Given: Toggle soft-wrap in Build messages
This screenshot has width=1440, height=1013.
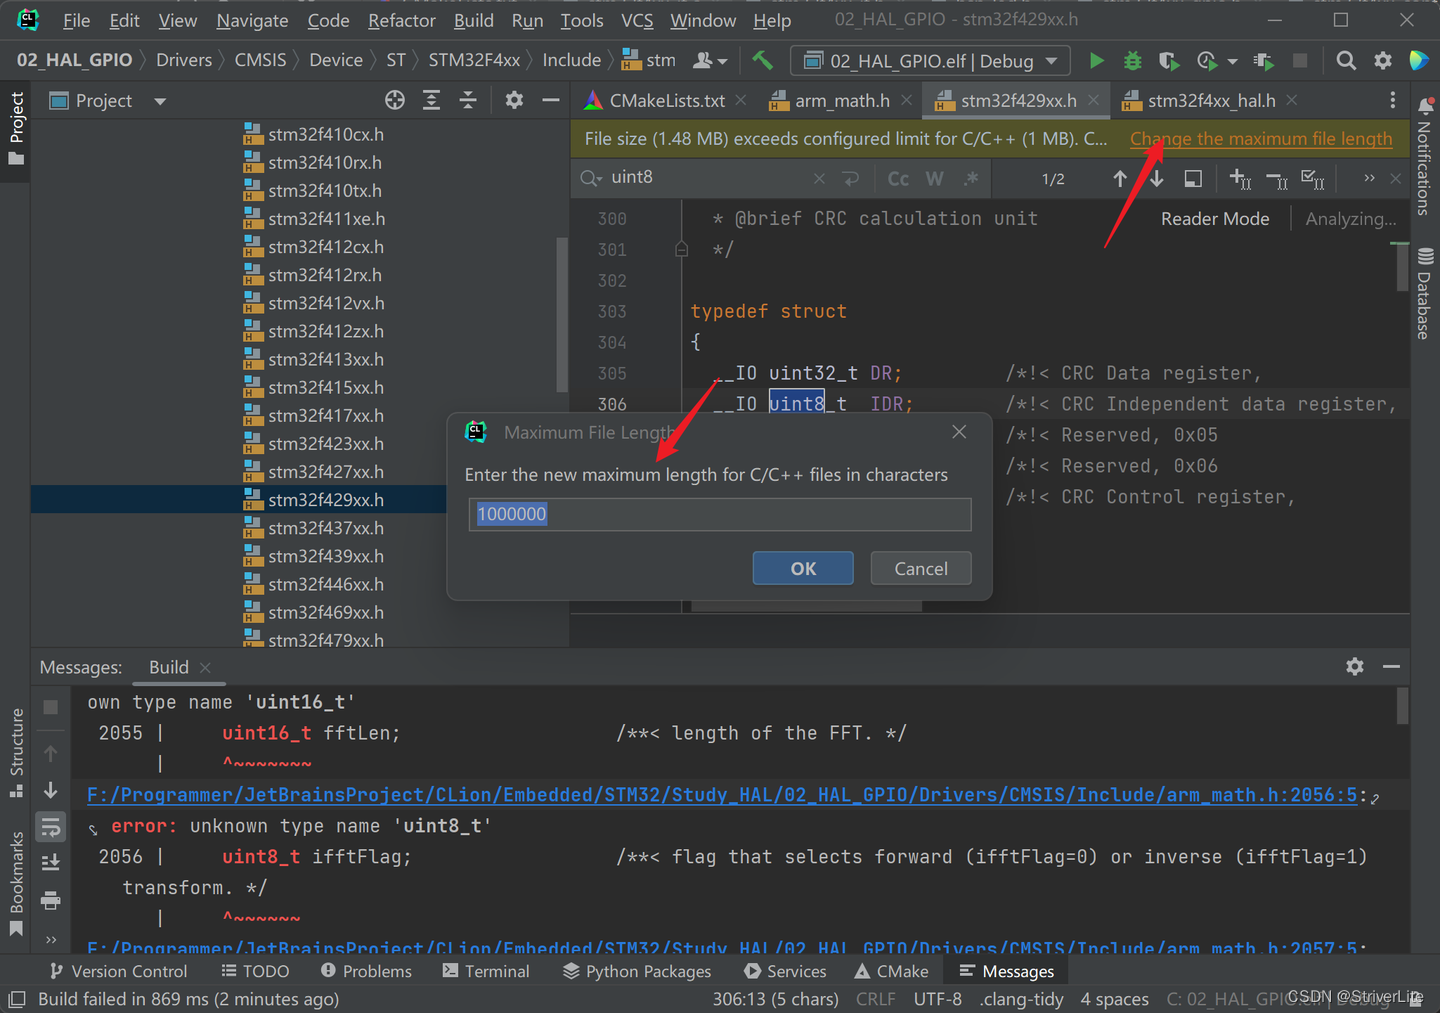Looking at the screenshot, I should click(x=51, y=827).
